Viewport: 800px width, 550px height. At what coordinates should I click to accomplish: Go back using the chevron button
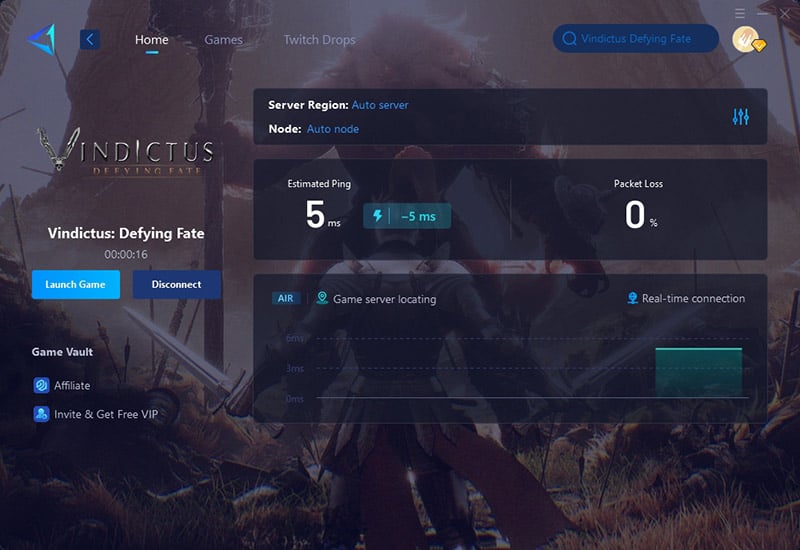(90, 39)
